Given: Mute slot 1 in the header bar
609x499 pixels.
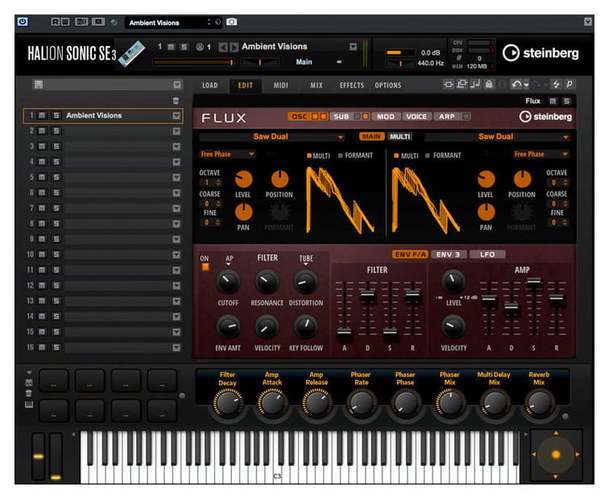Looking at the screenshot, I should [171, 47].
